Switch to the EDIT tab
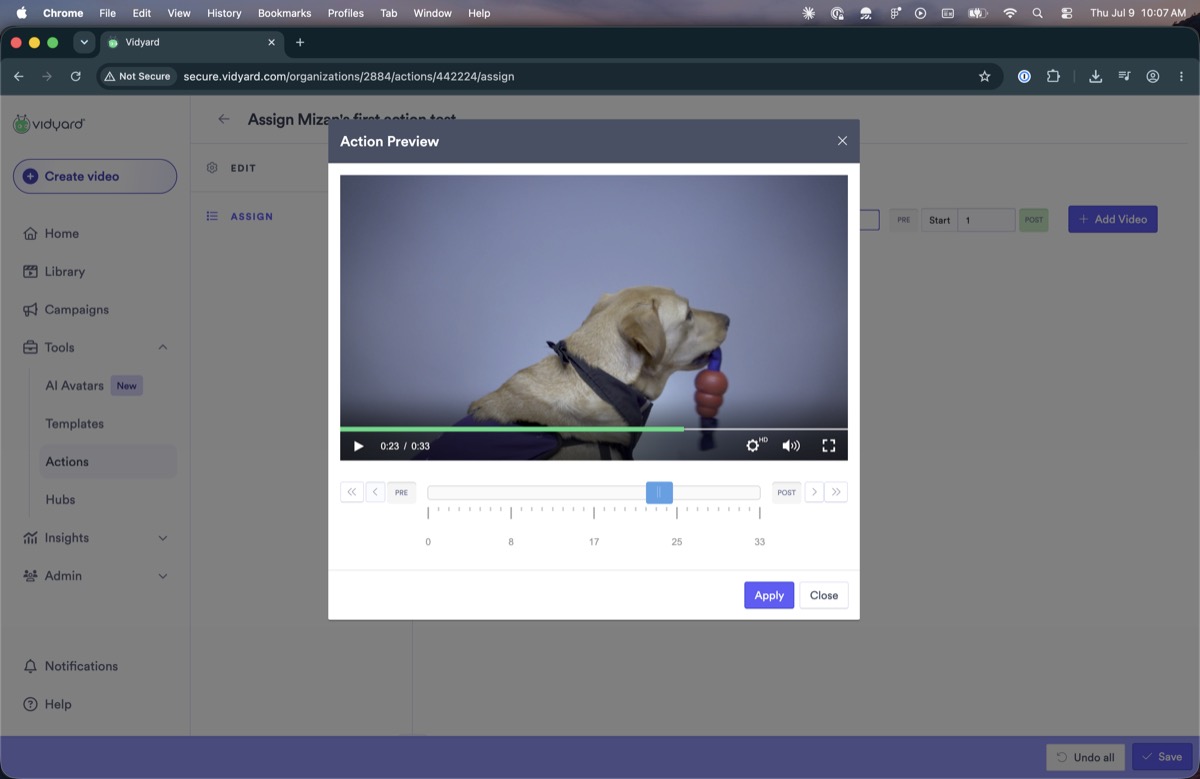This screenshot has height=779, width=1200. click(x=243, y=168)
